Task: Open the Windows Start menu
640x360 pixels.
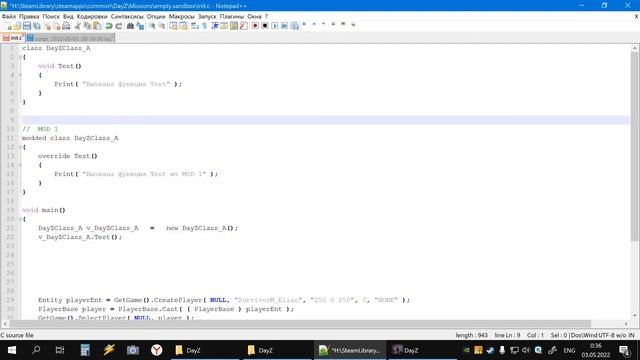Action: point(12,350)
